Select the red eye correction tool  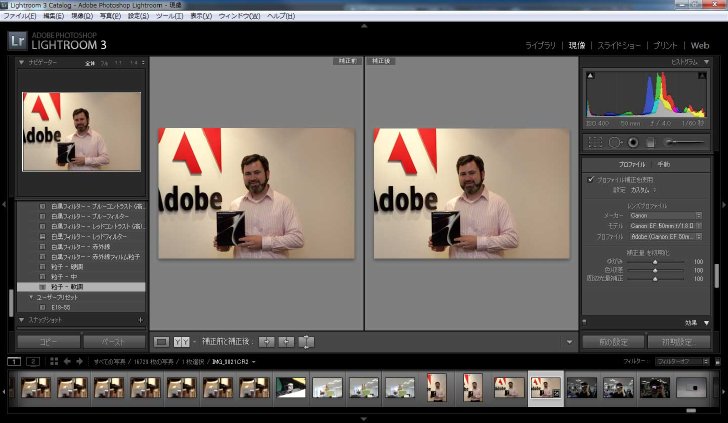[633, 143]
